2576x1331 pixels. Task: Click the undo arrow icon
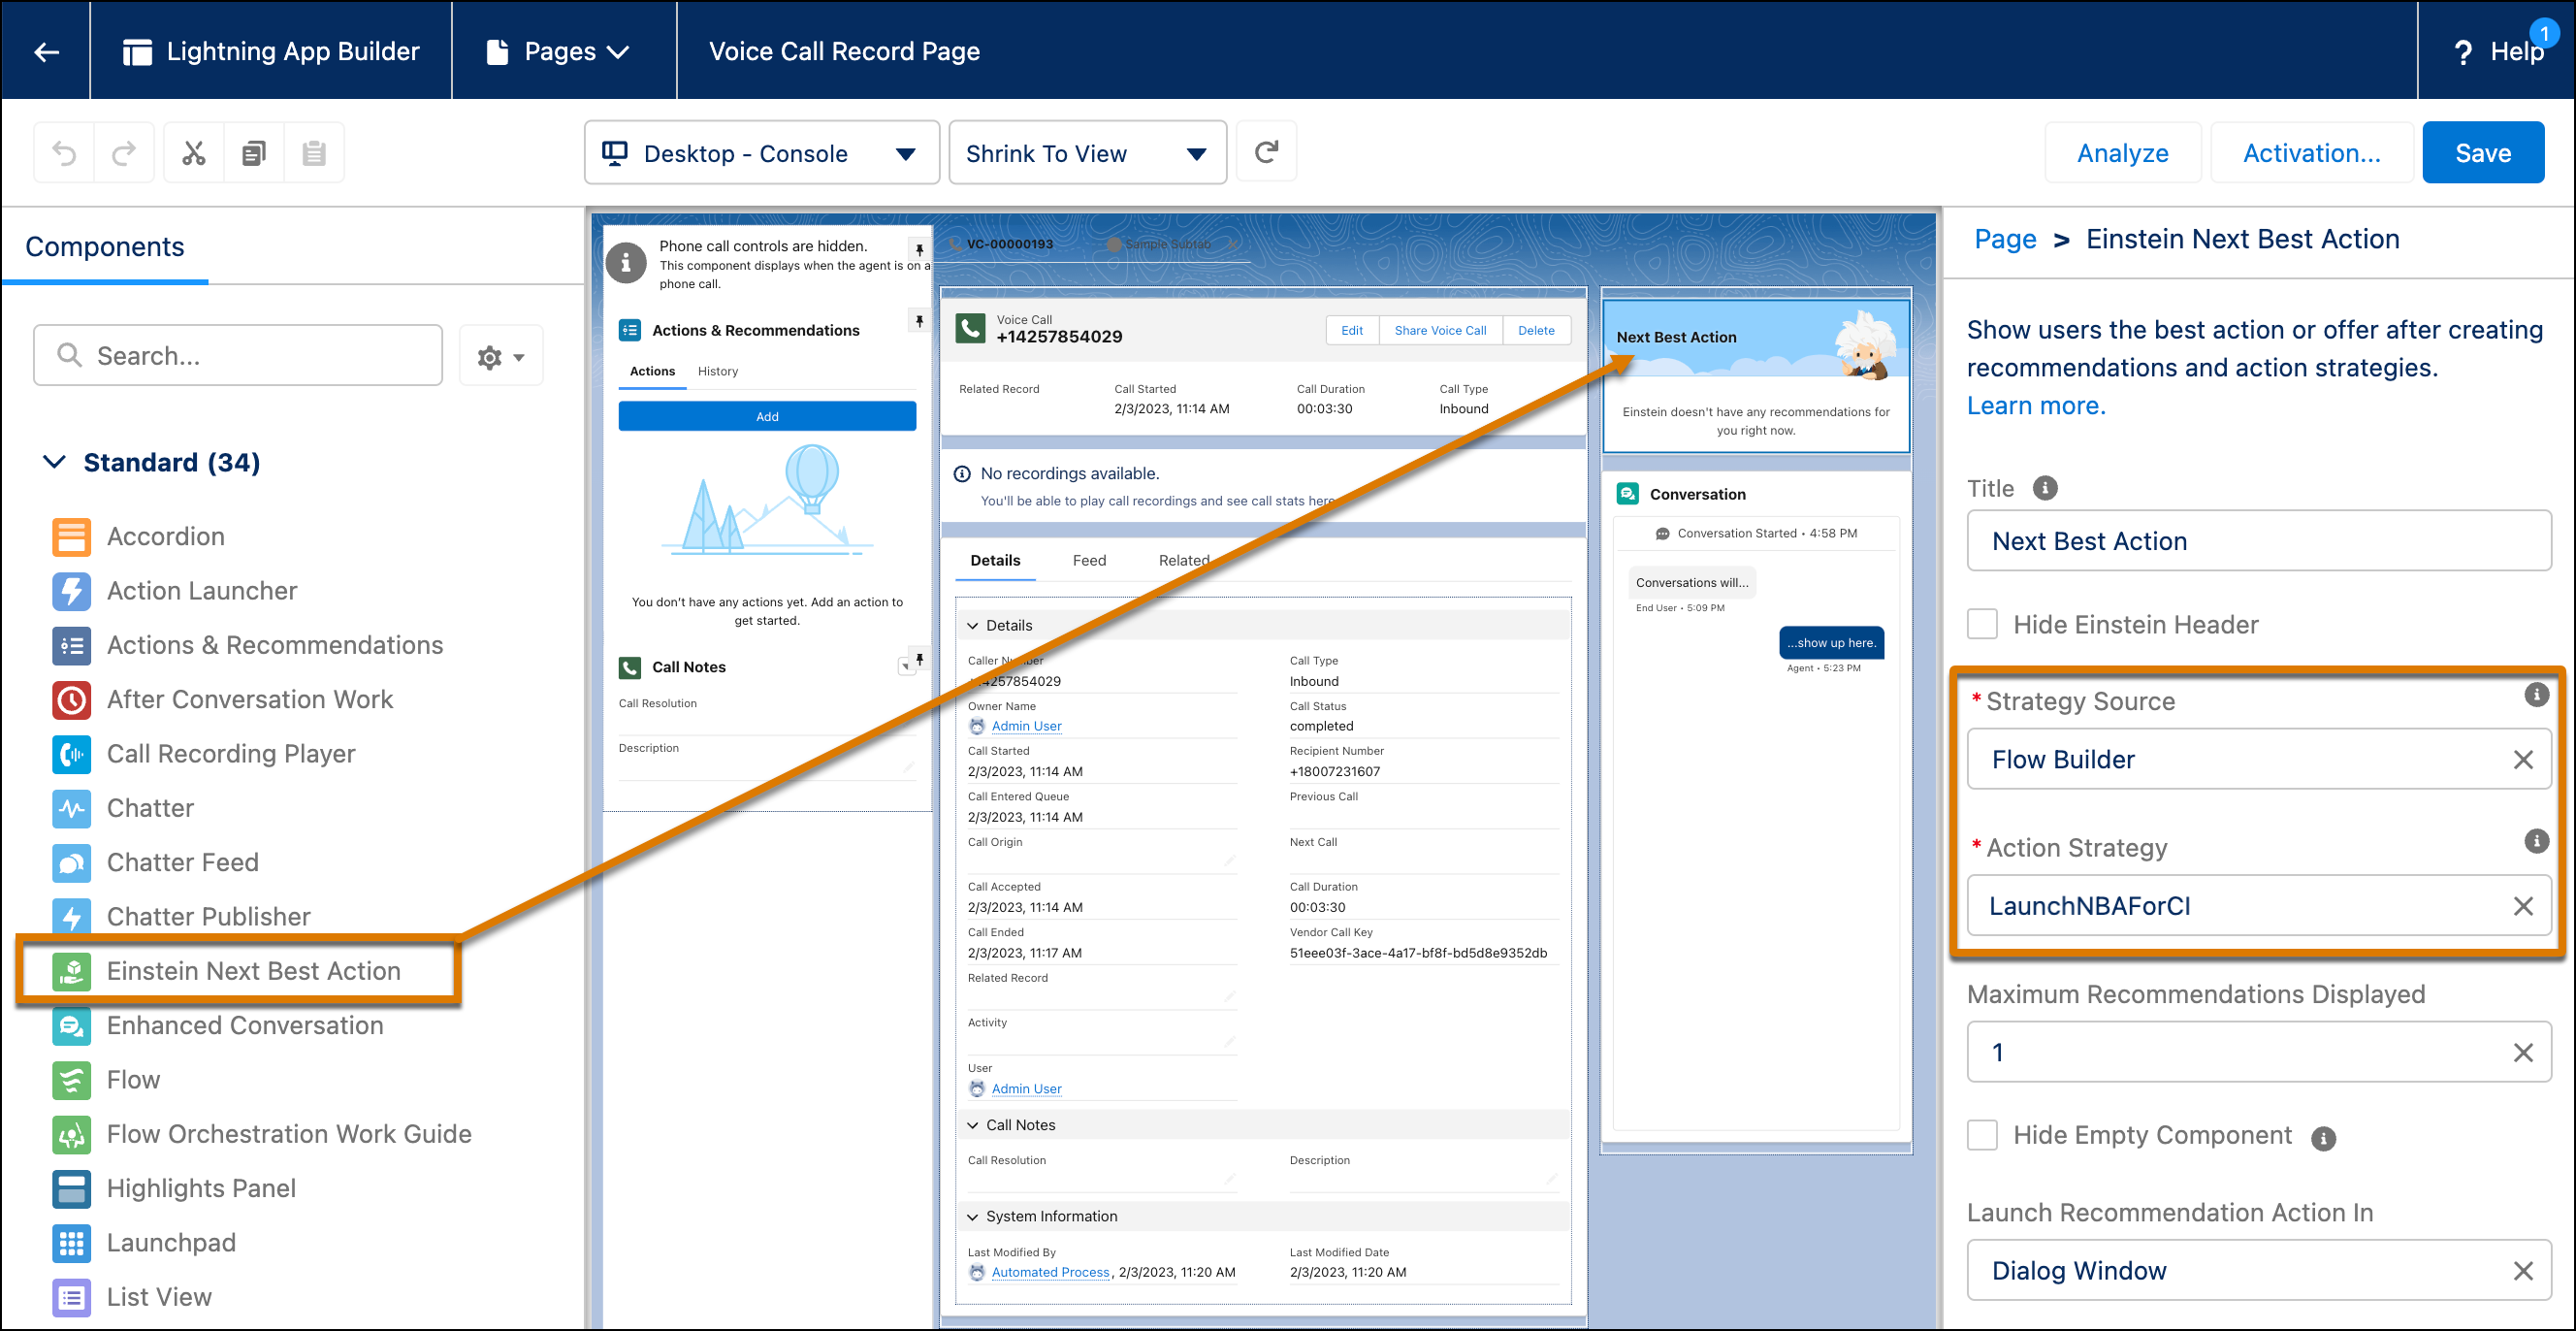coord(64,153)
